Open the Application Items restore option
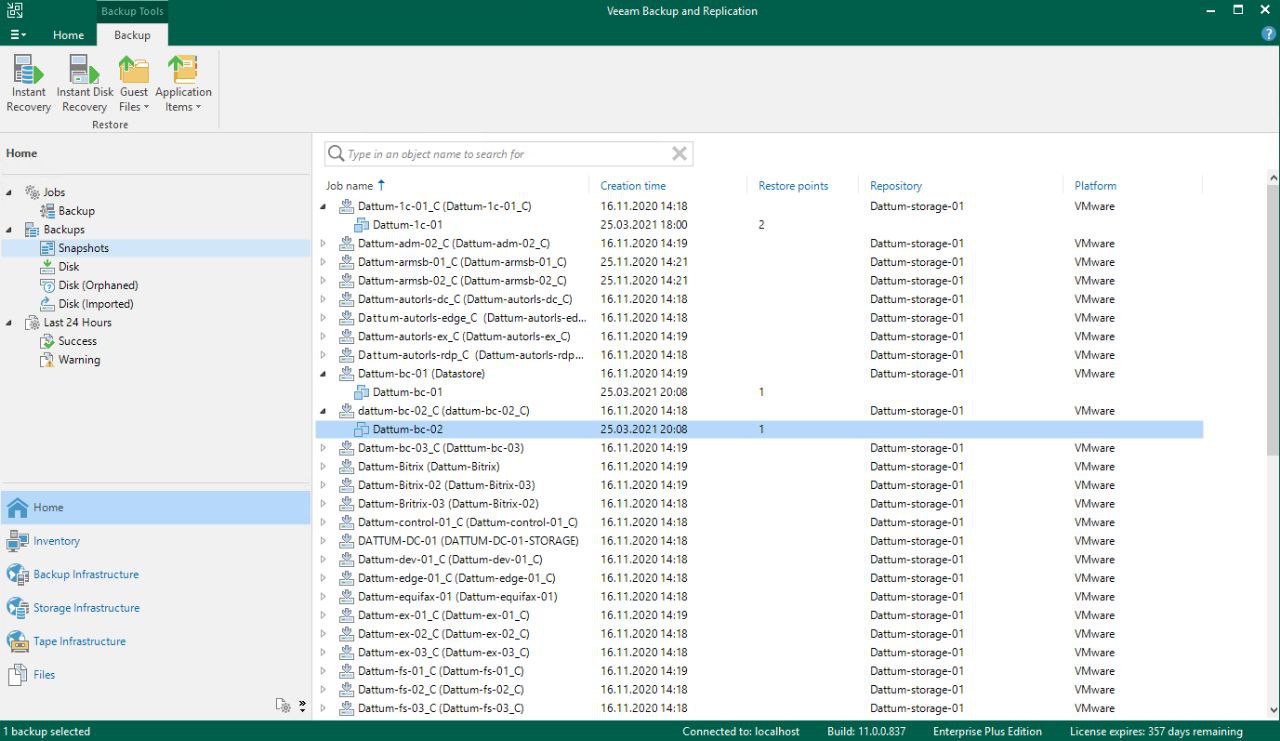This screenshot has height=741, width=1280. pos(183,83)
